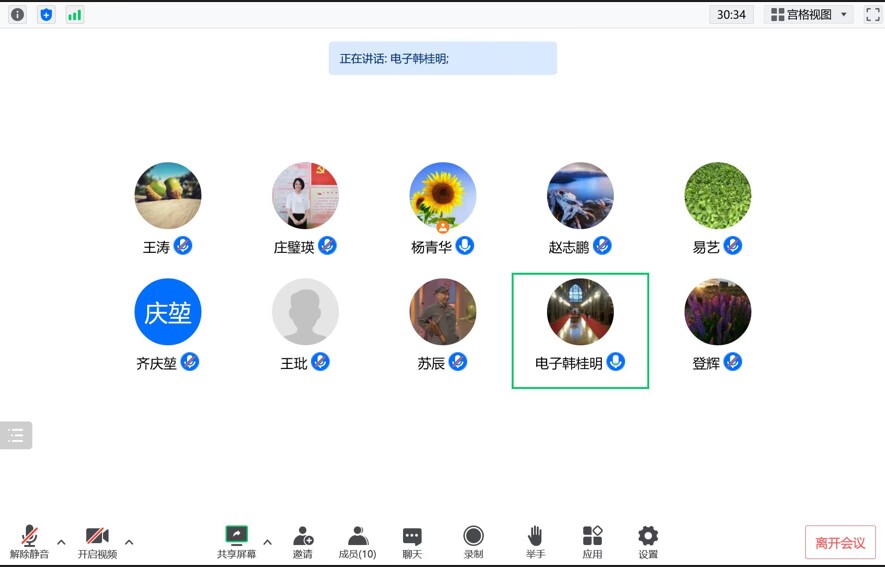Viewport: 885px width, 567px height.
Task: Expand video options arrow next to 开启视频
Action: (129, 542)
